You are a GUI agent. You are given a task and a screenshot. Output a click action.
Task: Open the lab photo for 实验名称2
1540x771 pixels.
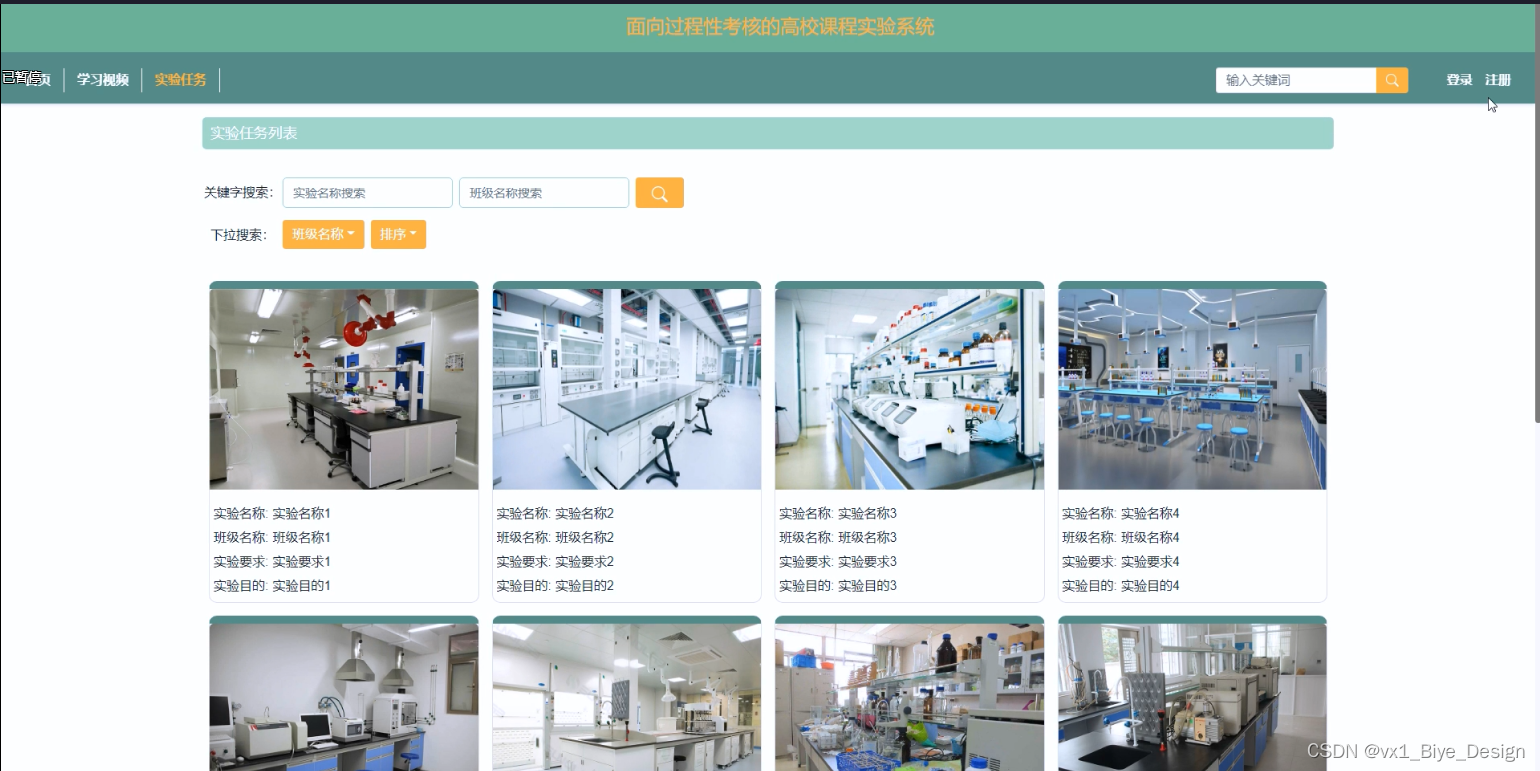(627, 389)
